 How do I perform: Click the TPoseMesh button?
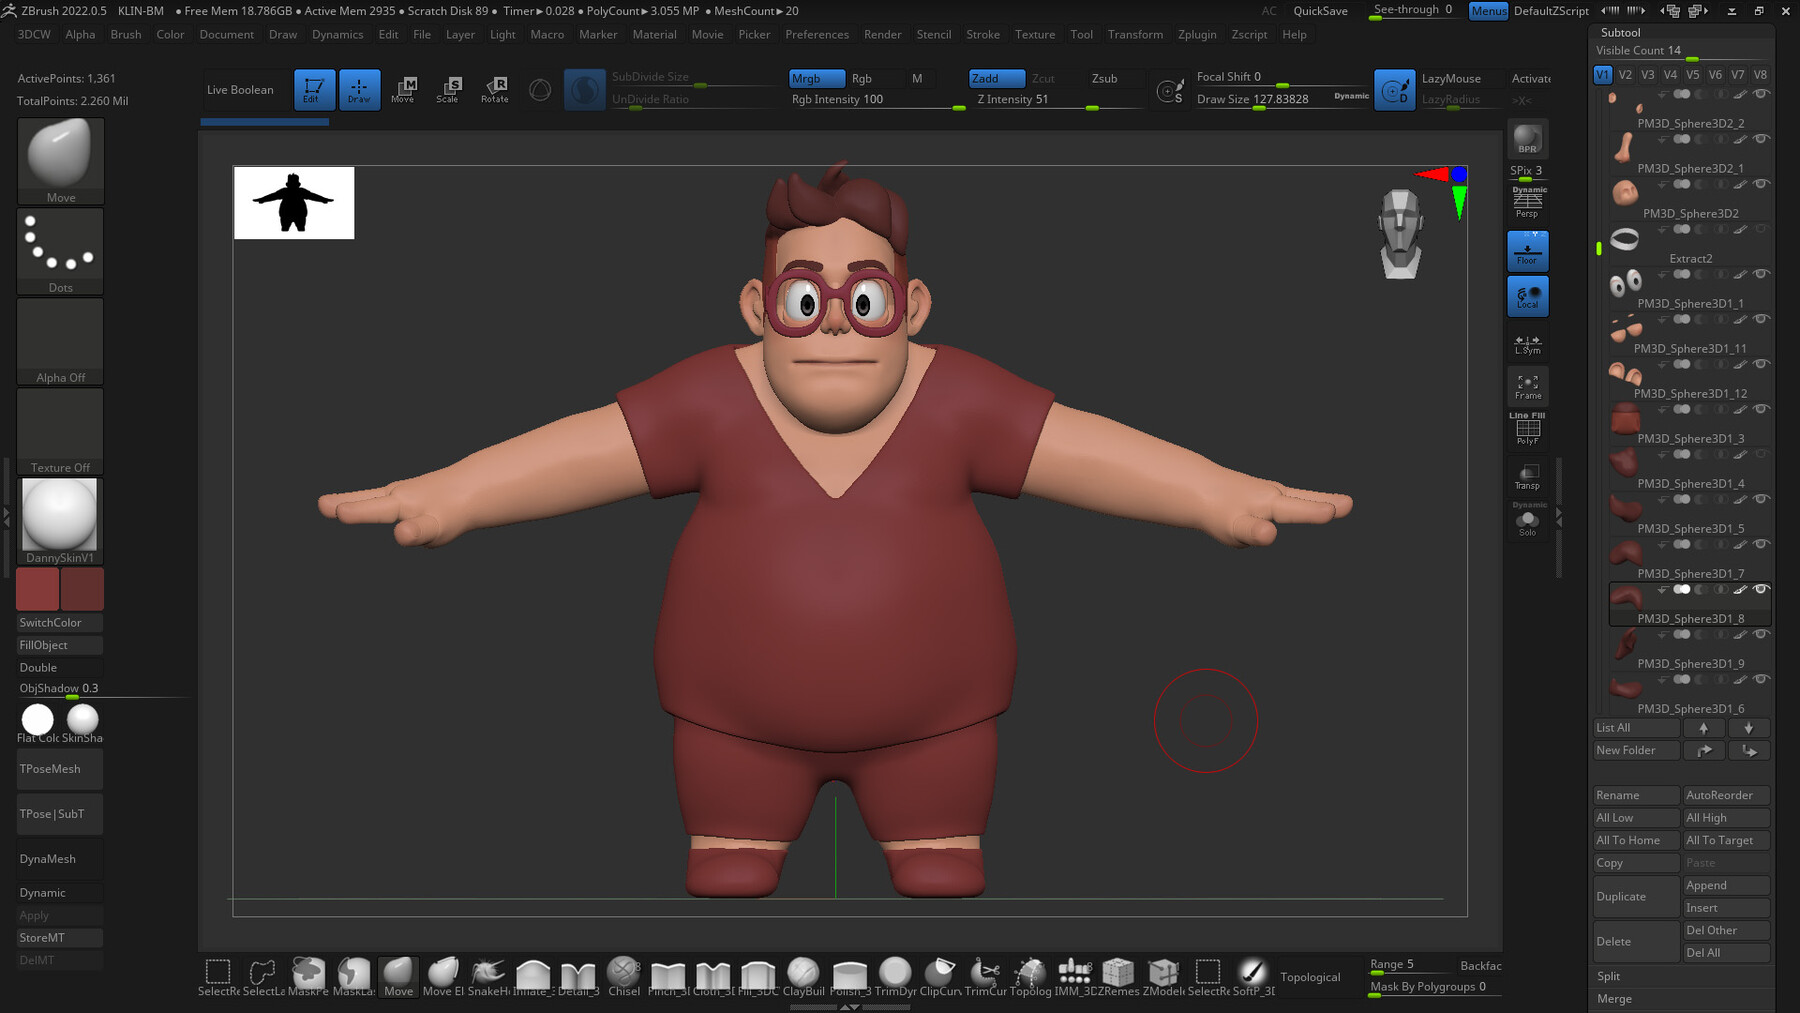[60, 769]
